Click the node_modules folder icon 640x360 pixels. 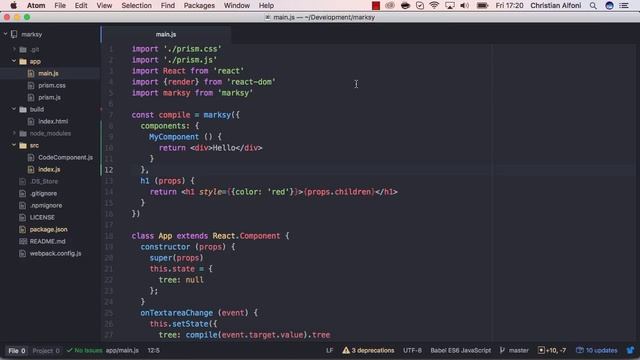point(23,133)
